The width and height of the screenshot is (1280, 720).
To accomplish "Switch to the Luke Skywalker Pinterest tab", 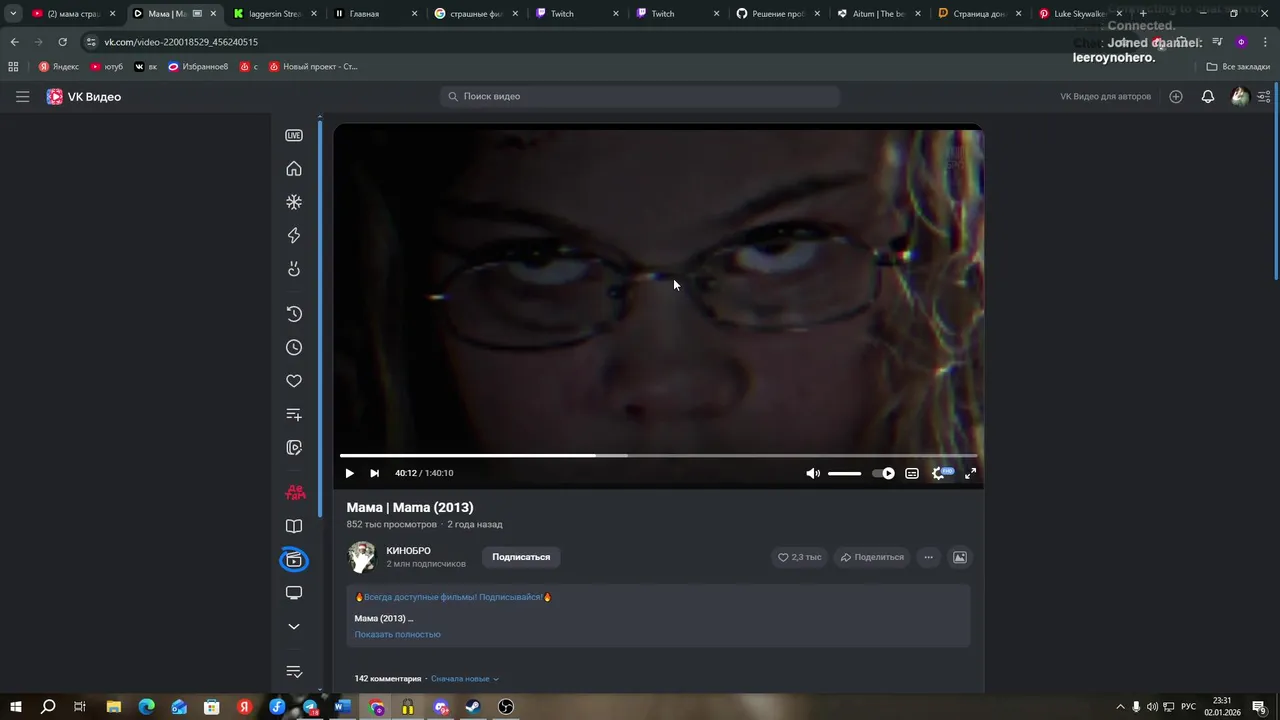I will (1079, 14).
